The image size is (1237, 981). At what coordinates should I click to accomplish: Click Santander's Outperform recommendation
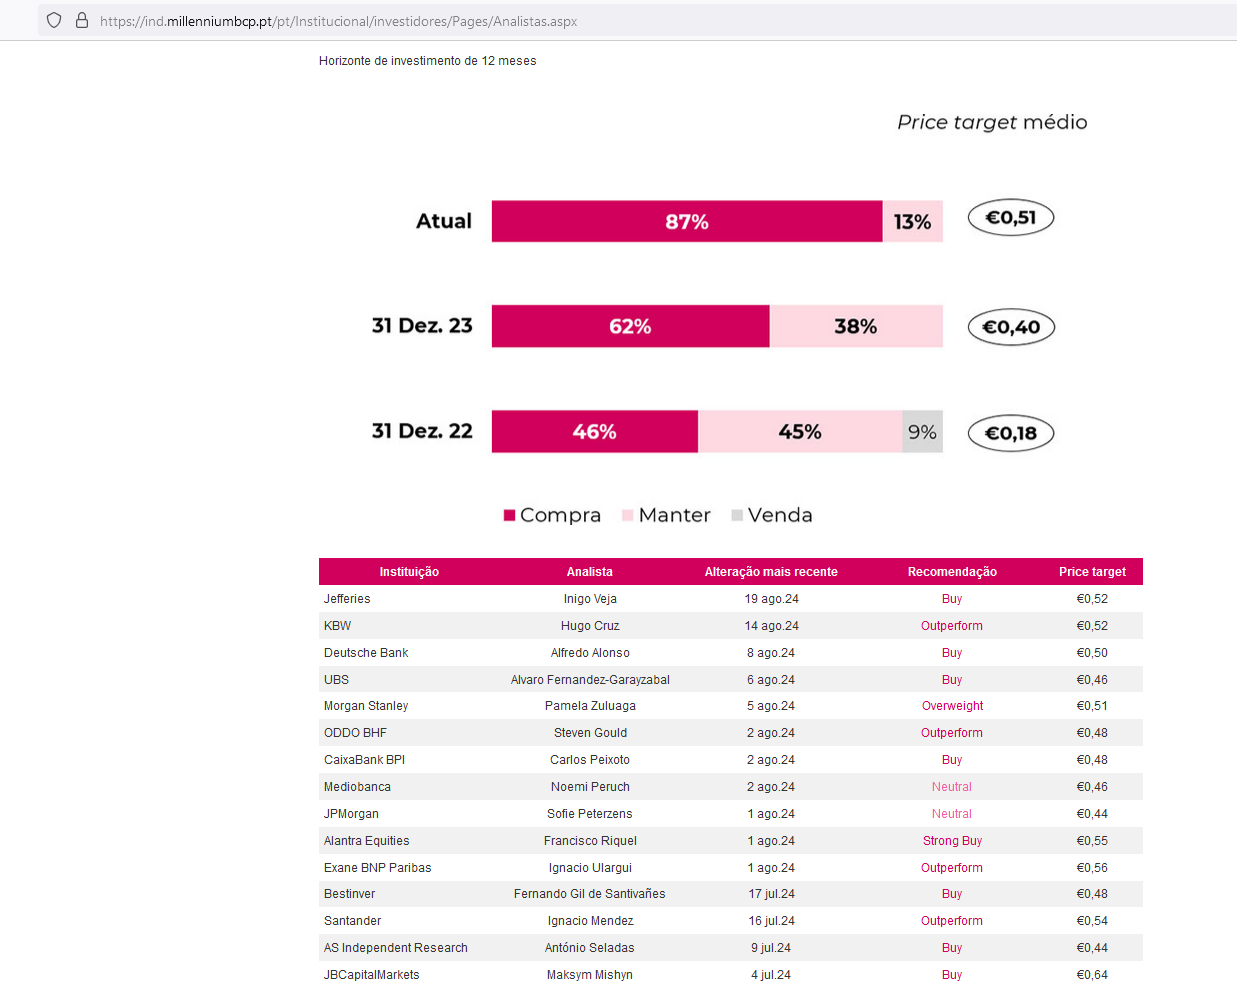[952, 921]
